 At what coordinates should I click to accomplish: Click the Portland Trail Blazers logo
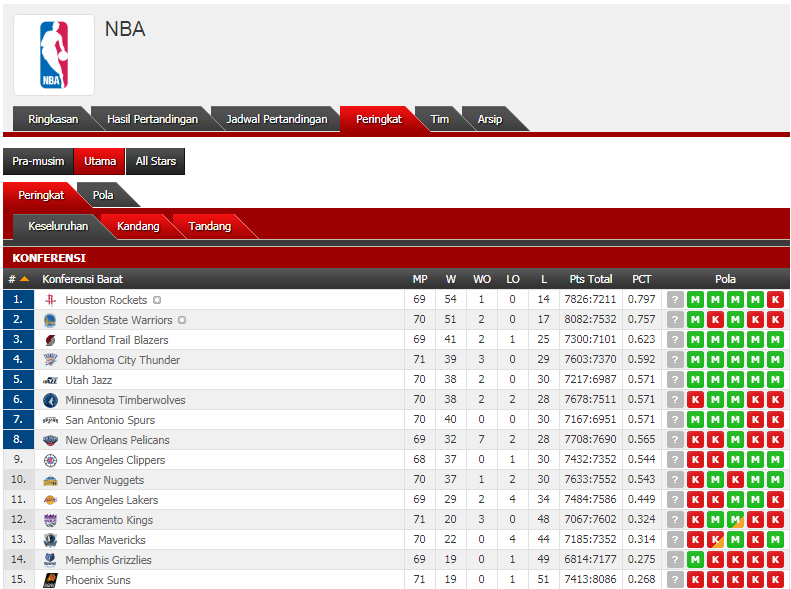pyautogui.click(x=50, y=340)
